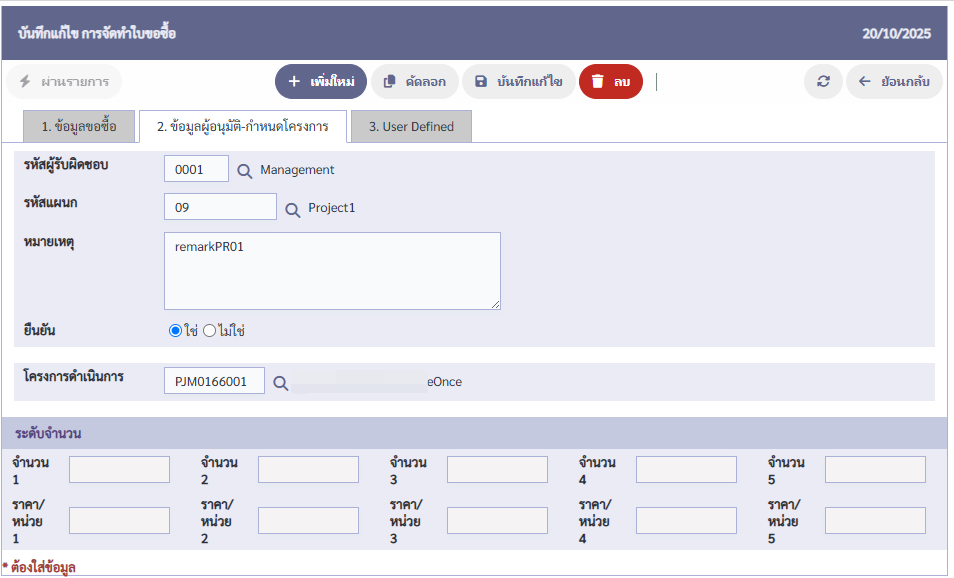Click the refresh icon button
The width and height of the screenshot is (954, 578).
[823, 81]
